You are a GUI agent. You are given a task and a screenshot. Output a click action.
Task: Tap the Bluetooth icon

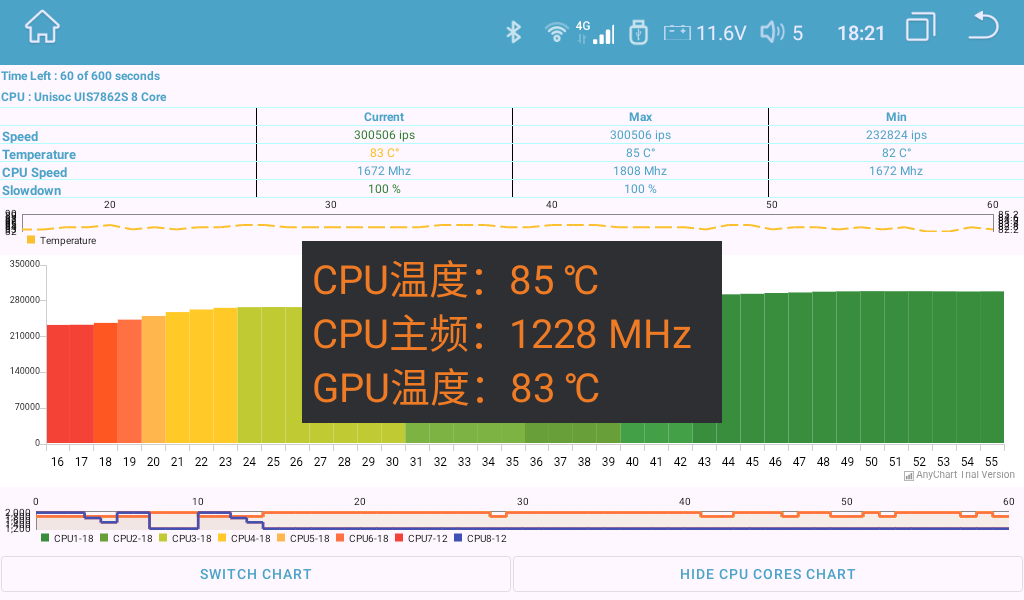[x=513, y=32]
